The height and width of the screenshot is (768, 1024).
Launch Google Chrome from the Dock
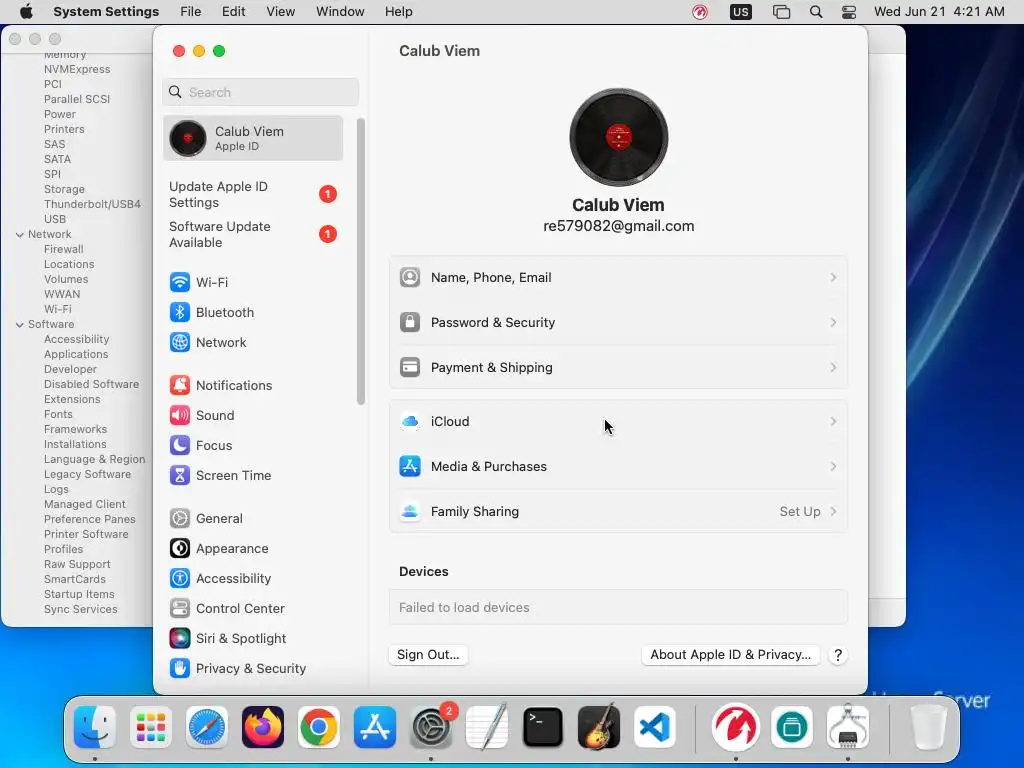(x=319, y=727)
